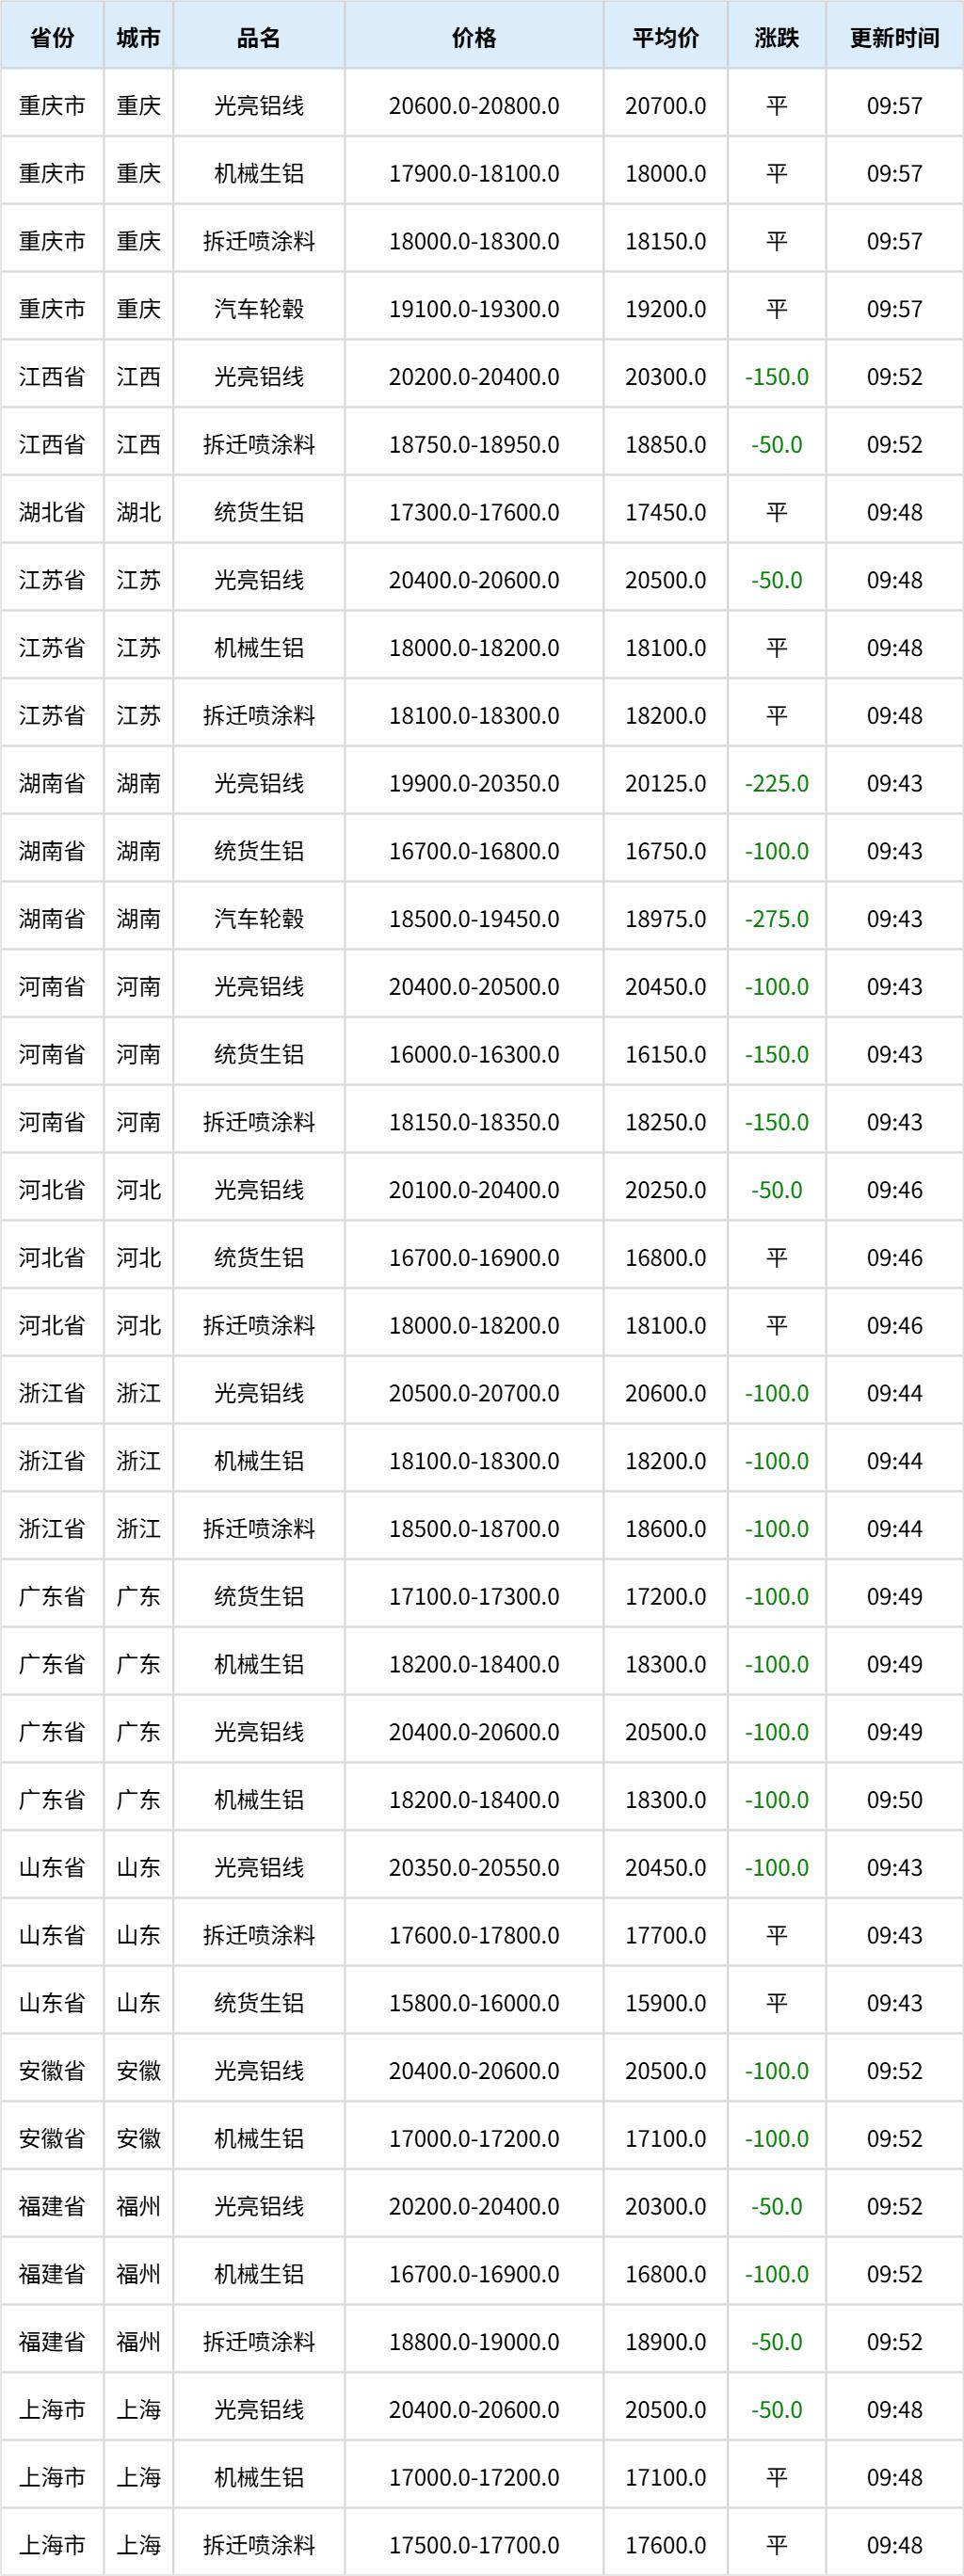This screenshot has width=964, height=2576.
Task: Click average price 17200.0
Action: coord(666,1597)
